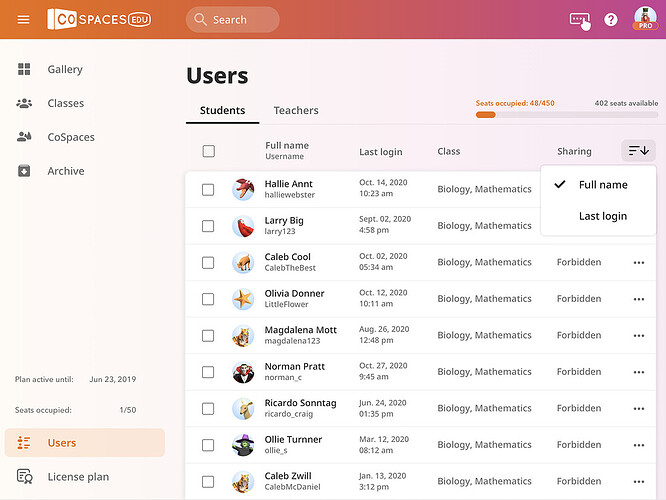Tick Magdalena Mott's checkbox
The height and width of the screenshot is (500, 666).
[x=208, y=336]
